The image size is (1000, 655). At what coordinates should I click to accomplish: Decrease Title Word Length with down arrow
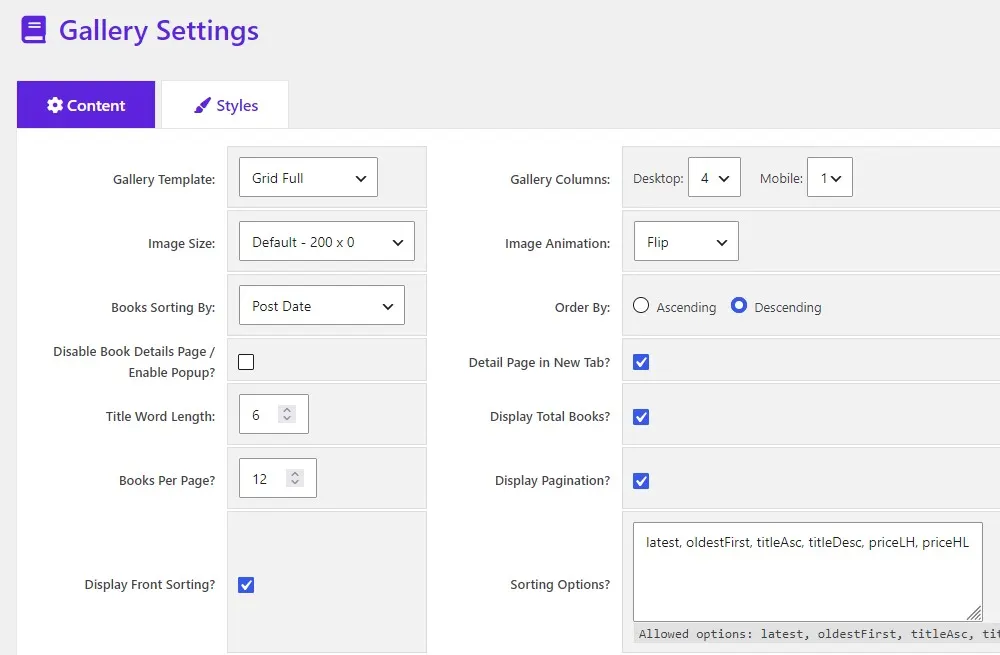tap(287, 418)
